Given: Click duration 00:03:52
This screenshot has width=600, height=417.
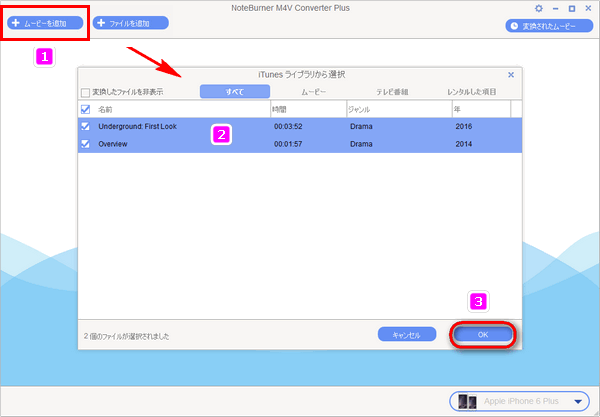Looking at the screenshot, I should (x=288, y=126).
